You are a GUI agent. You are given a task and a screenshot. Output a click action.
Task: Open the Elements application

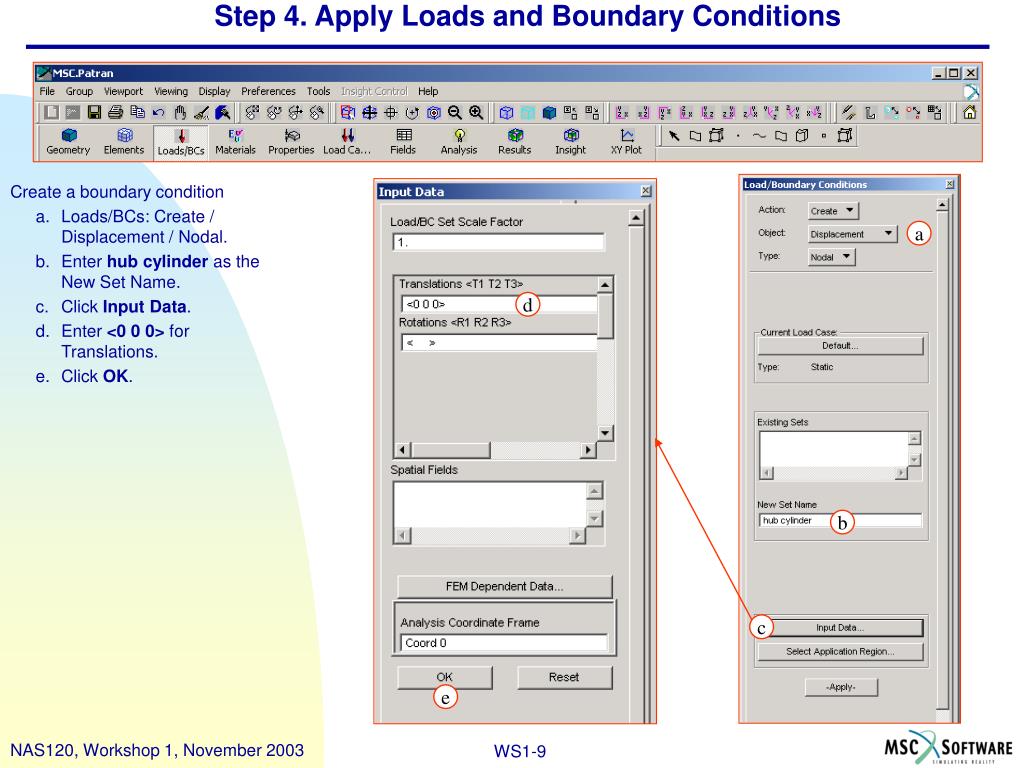point(123,142)
